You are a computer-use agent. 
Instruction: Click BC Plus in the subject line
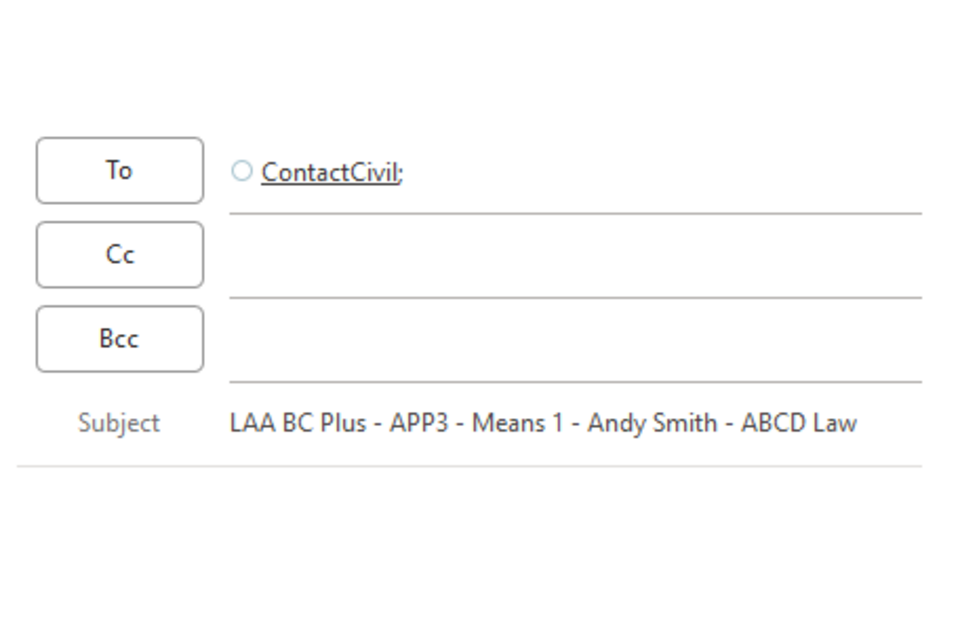click(324, 423)
